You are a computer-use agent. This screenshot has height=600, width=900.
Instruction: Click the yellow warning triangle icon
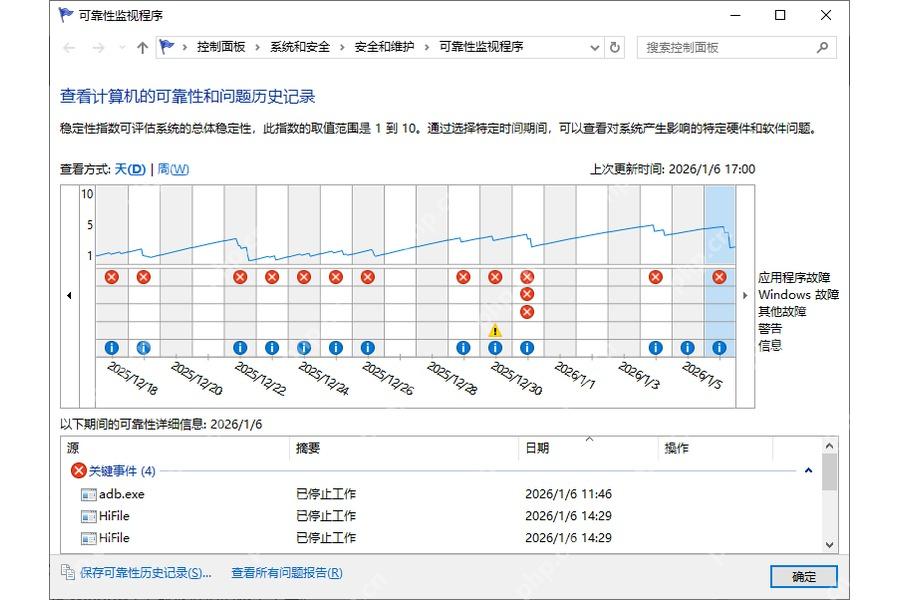[x=495, y=330]
